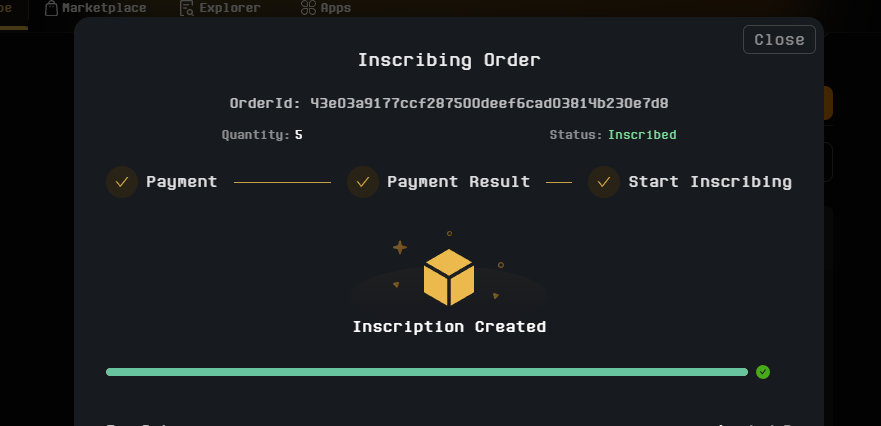The image size is (881, 426).
Task: Open the Marketplace tab
Action: (x=103, y=8)
